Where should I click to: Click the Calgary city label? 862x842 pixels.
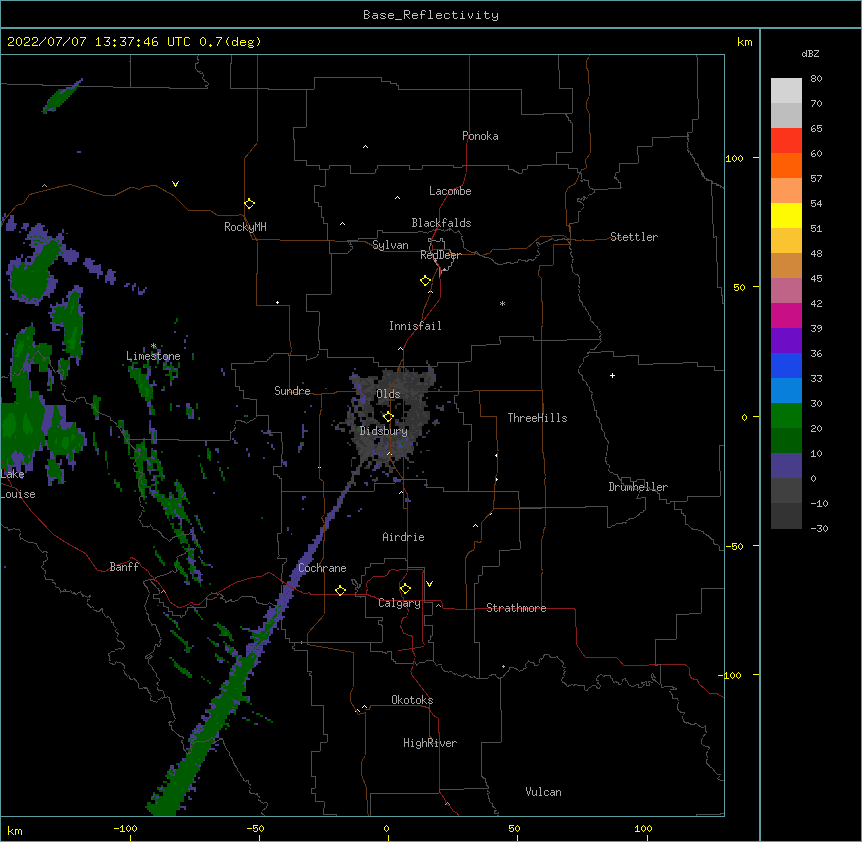(399, 603)
